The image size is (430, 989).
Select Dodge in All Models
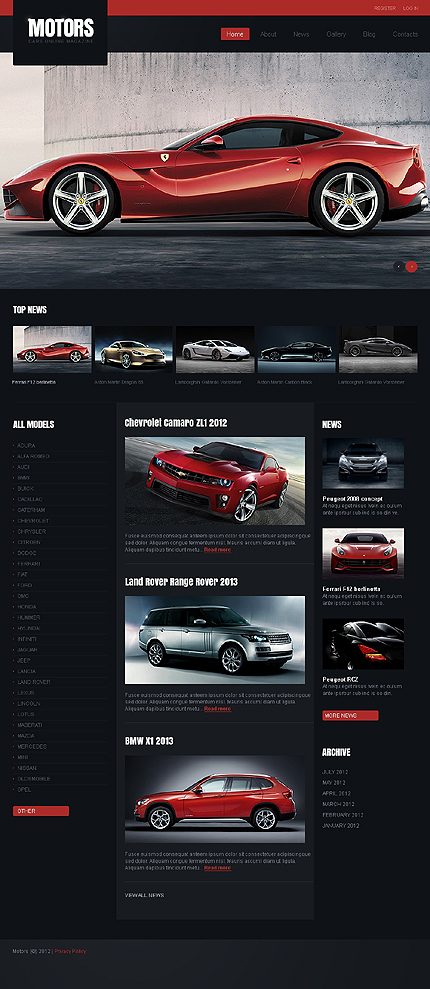coord(26,553)
